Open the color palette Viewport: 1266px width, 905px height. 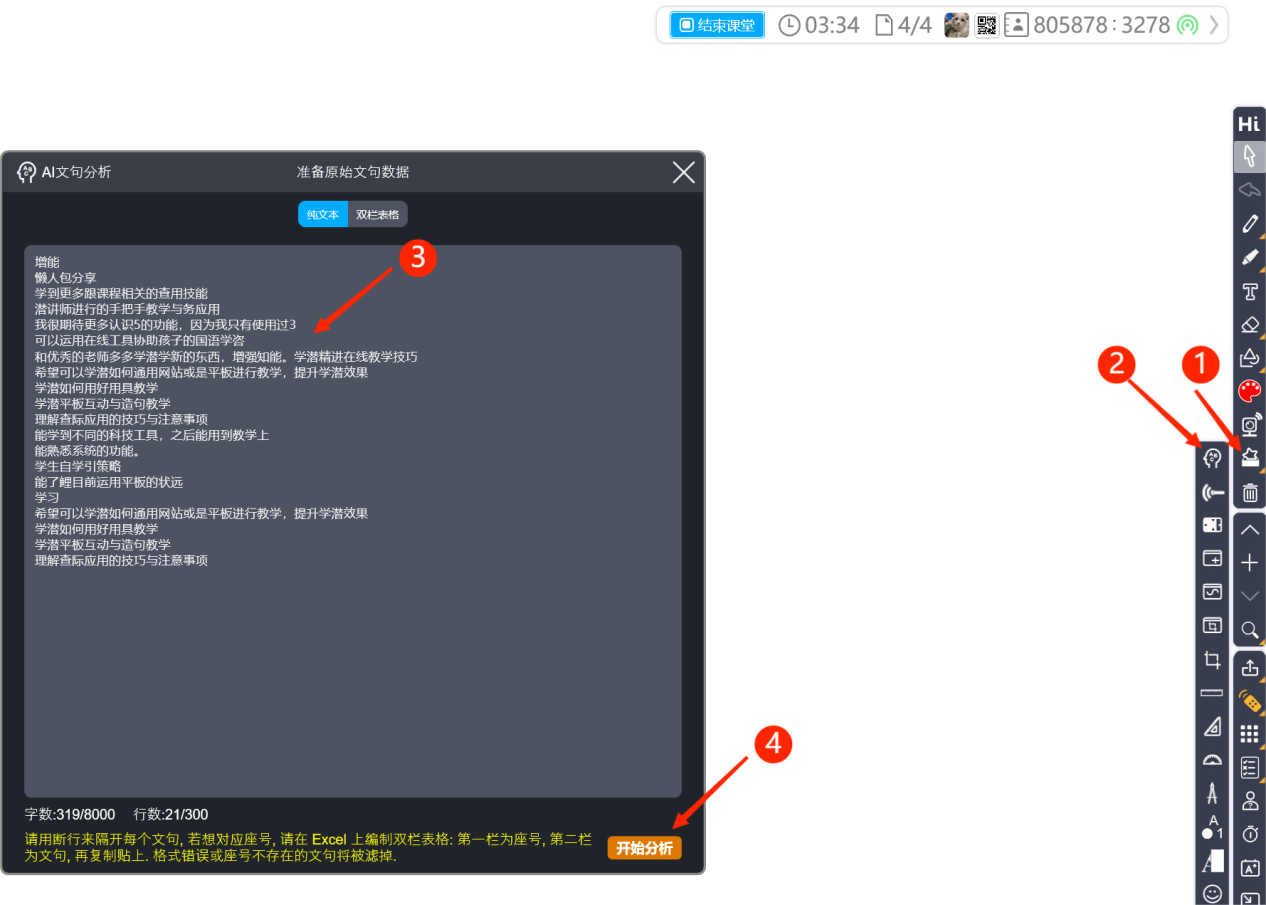point(1249,391)
